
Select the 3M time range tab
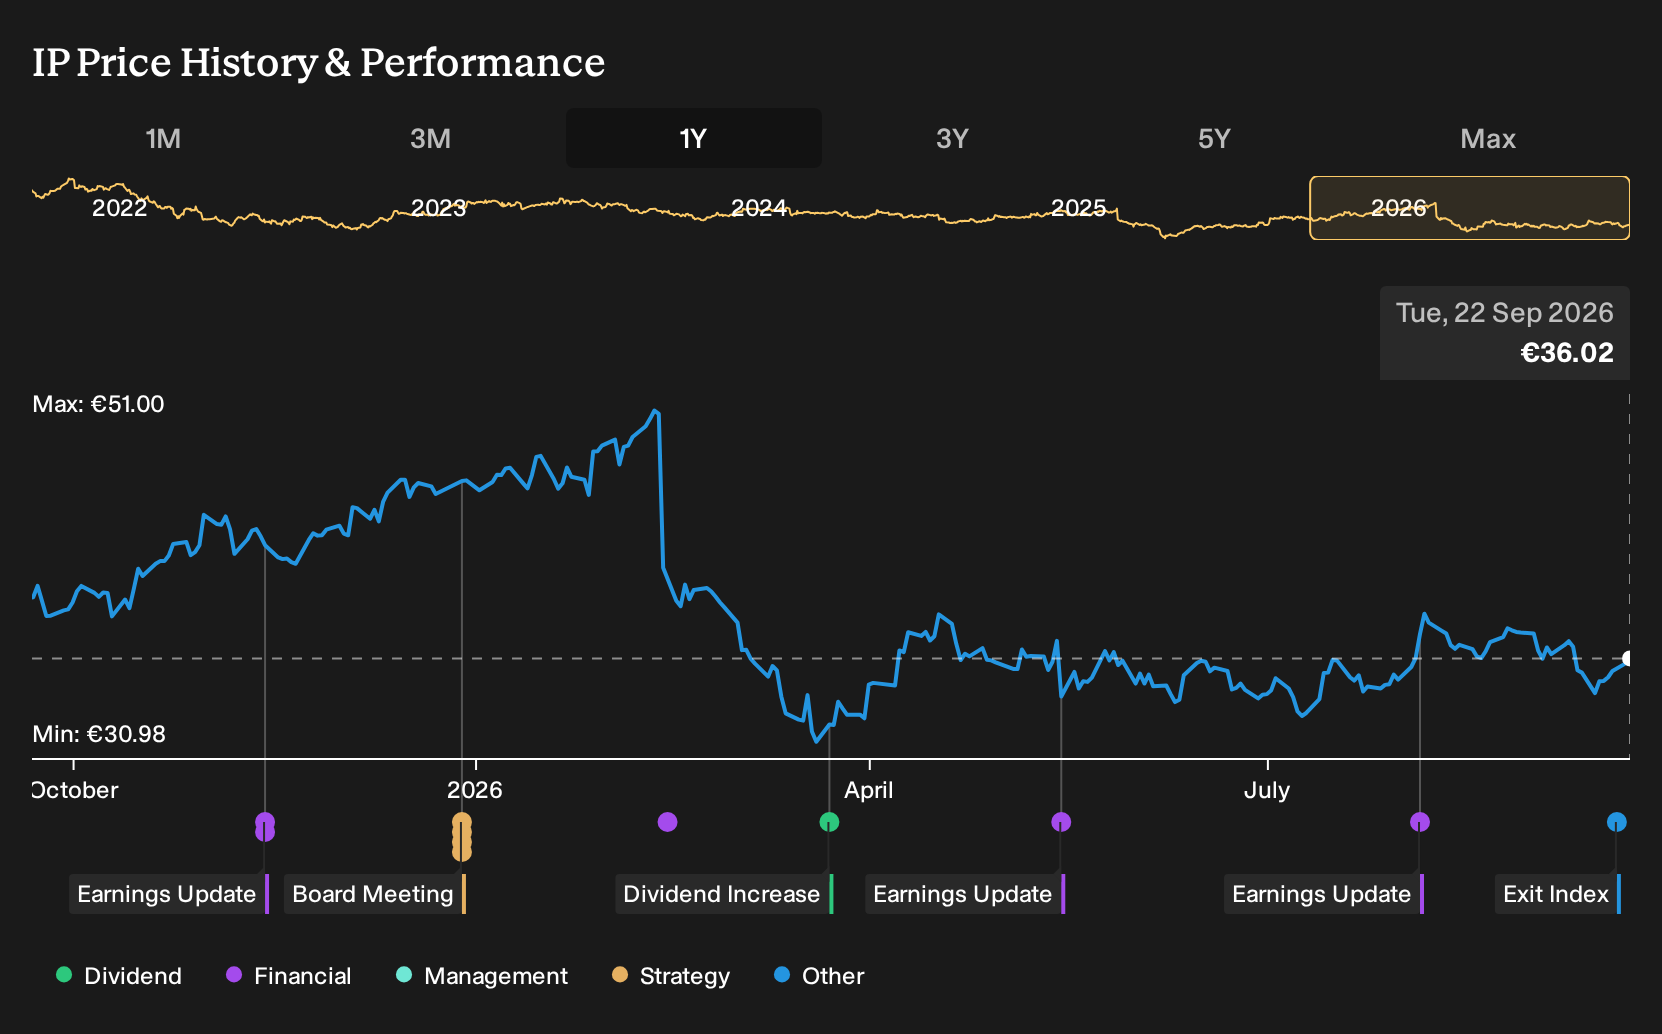[x=430, y=138]
